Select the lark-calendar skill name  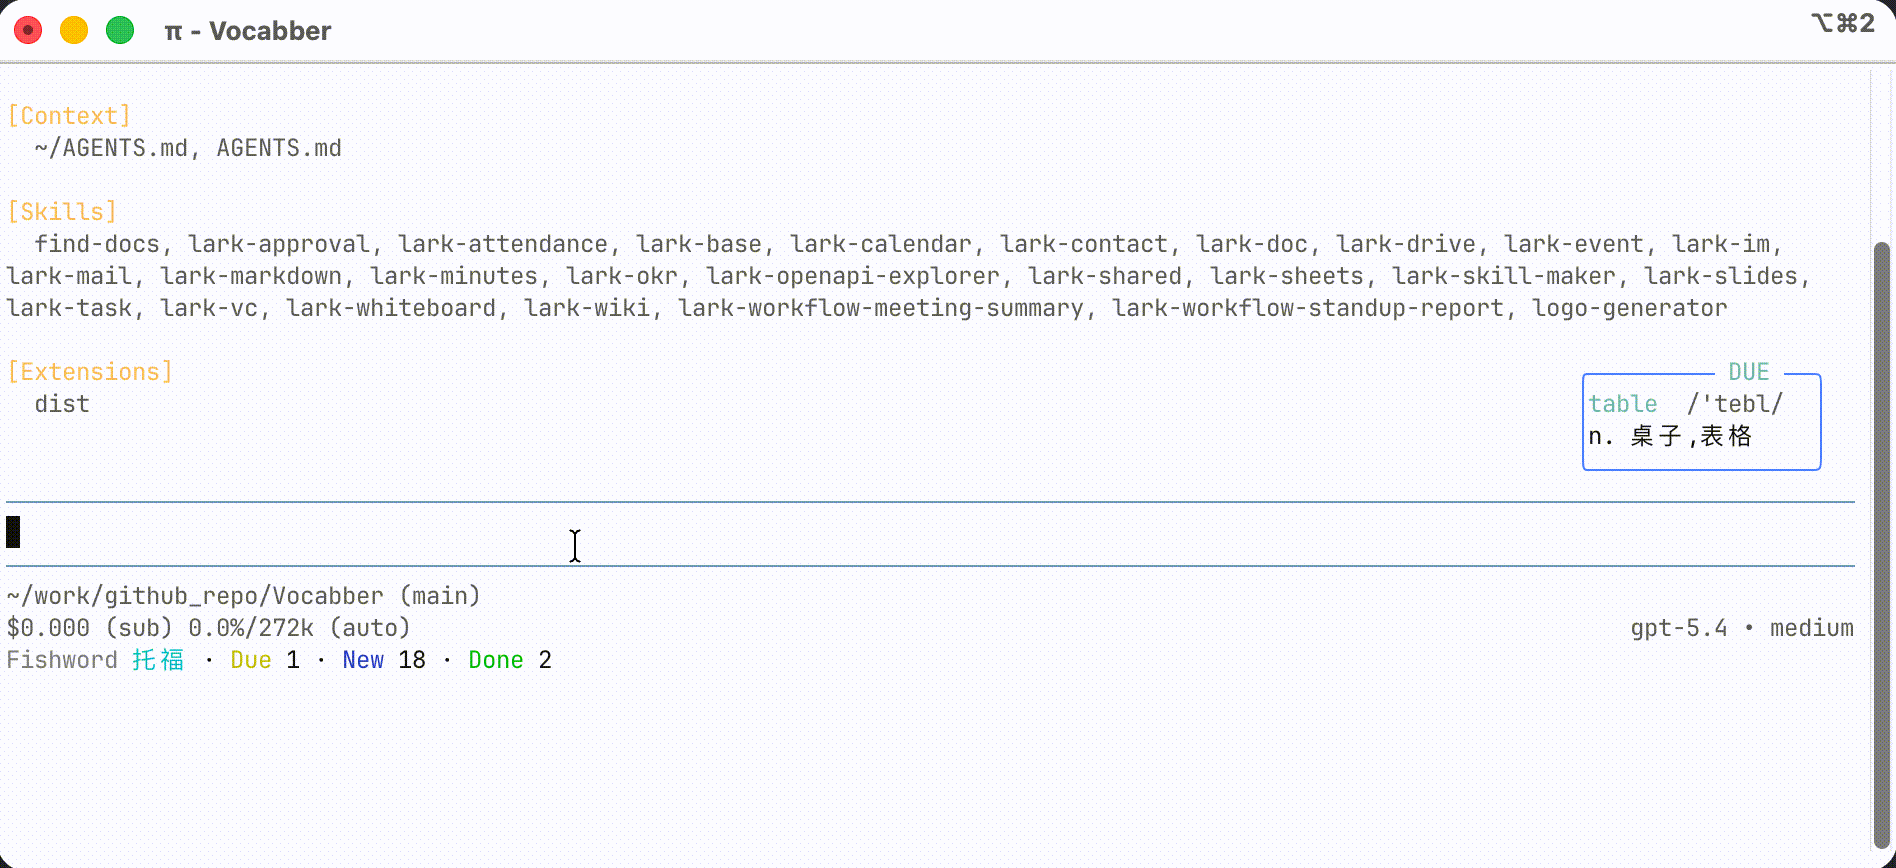(x=881, y=244)
